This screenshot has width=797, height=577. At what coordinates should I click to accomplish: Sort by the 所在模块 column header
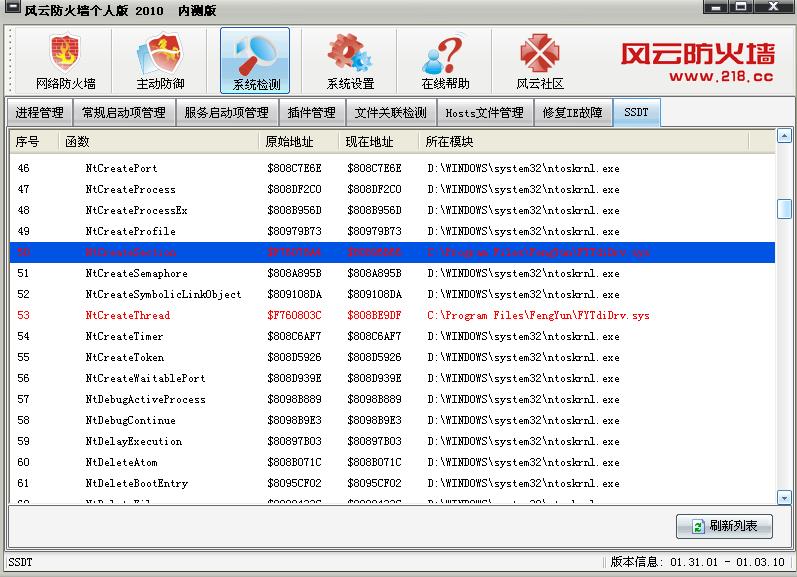click(x=584, y=141)
